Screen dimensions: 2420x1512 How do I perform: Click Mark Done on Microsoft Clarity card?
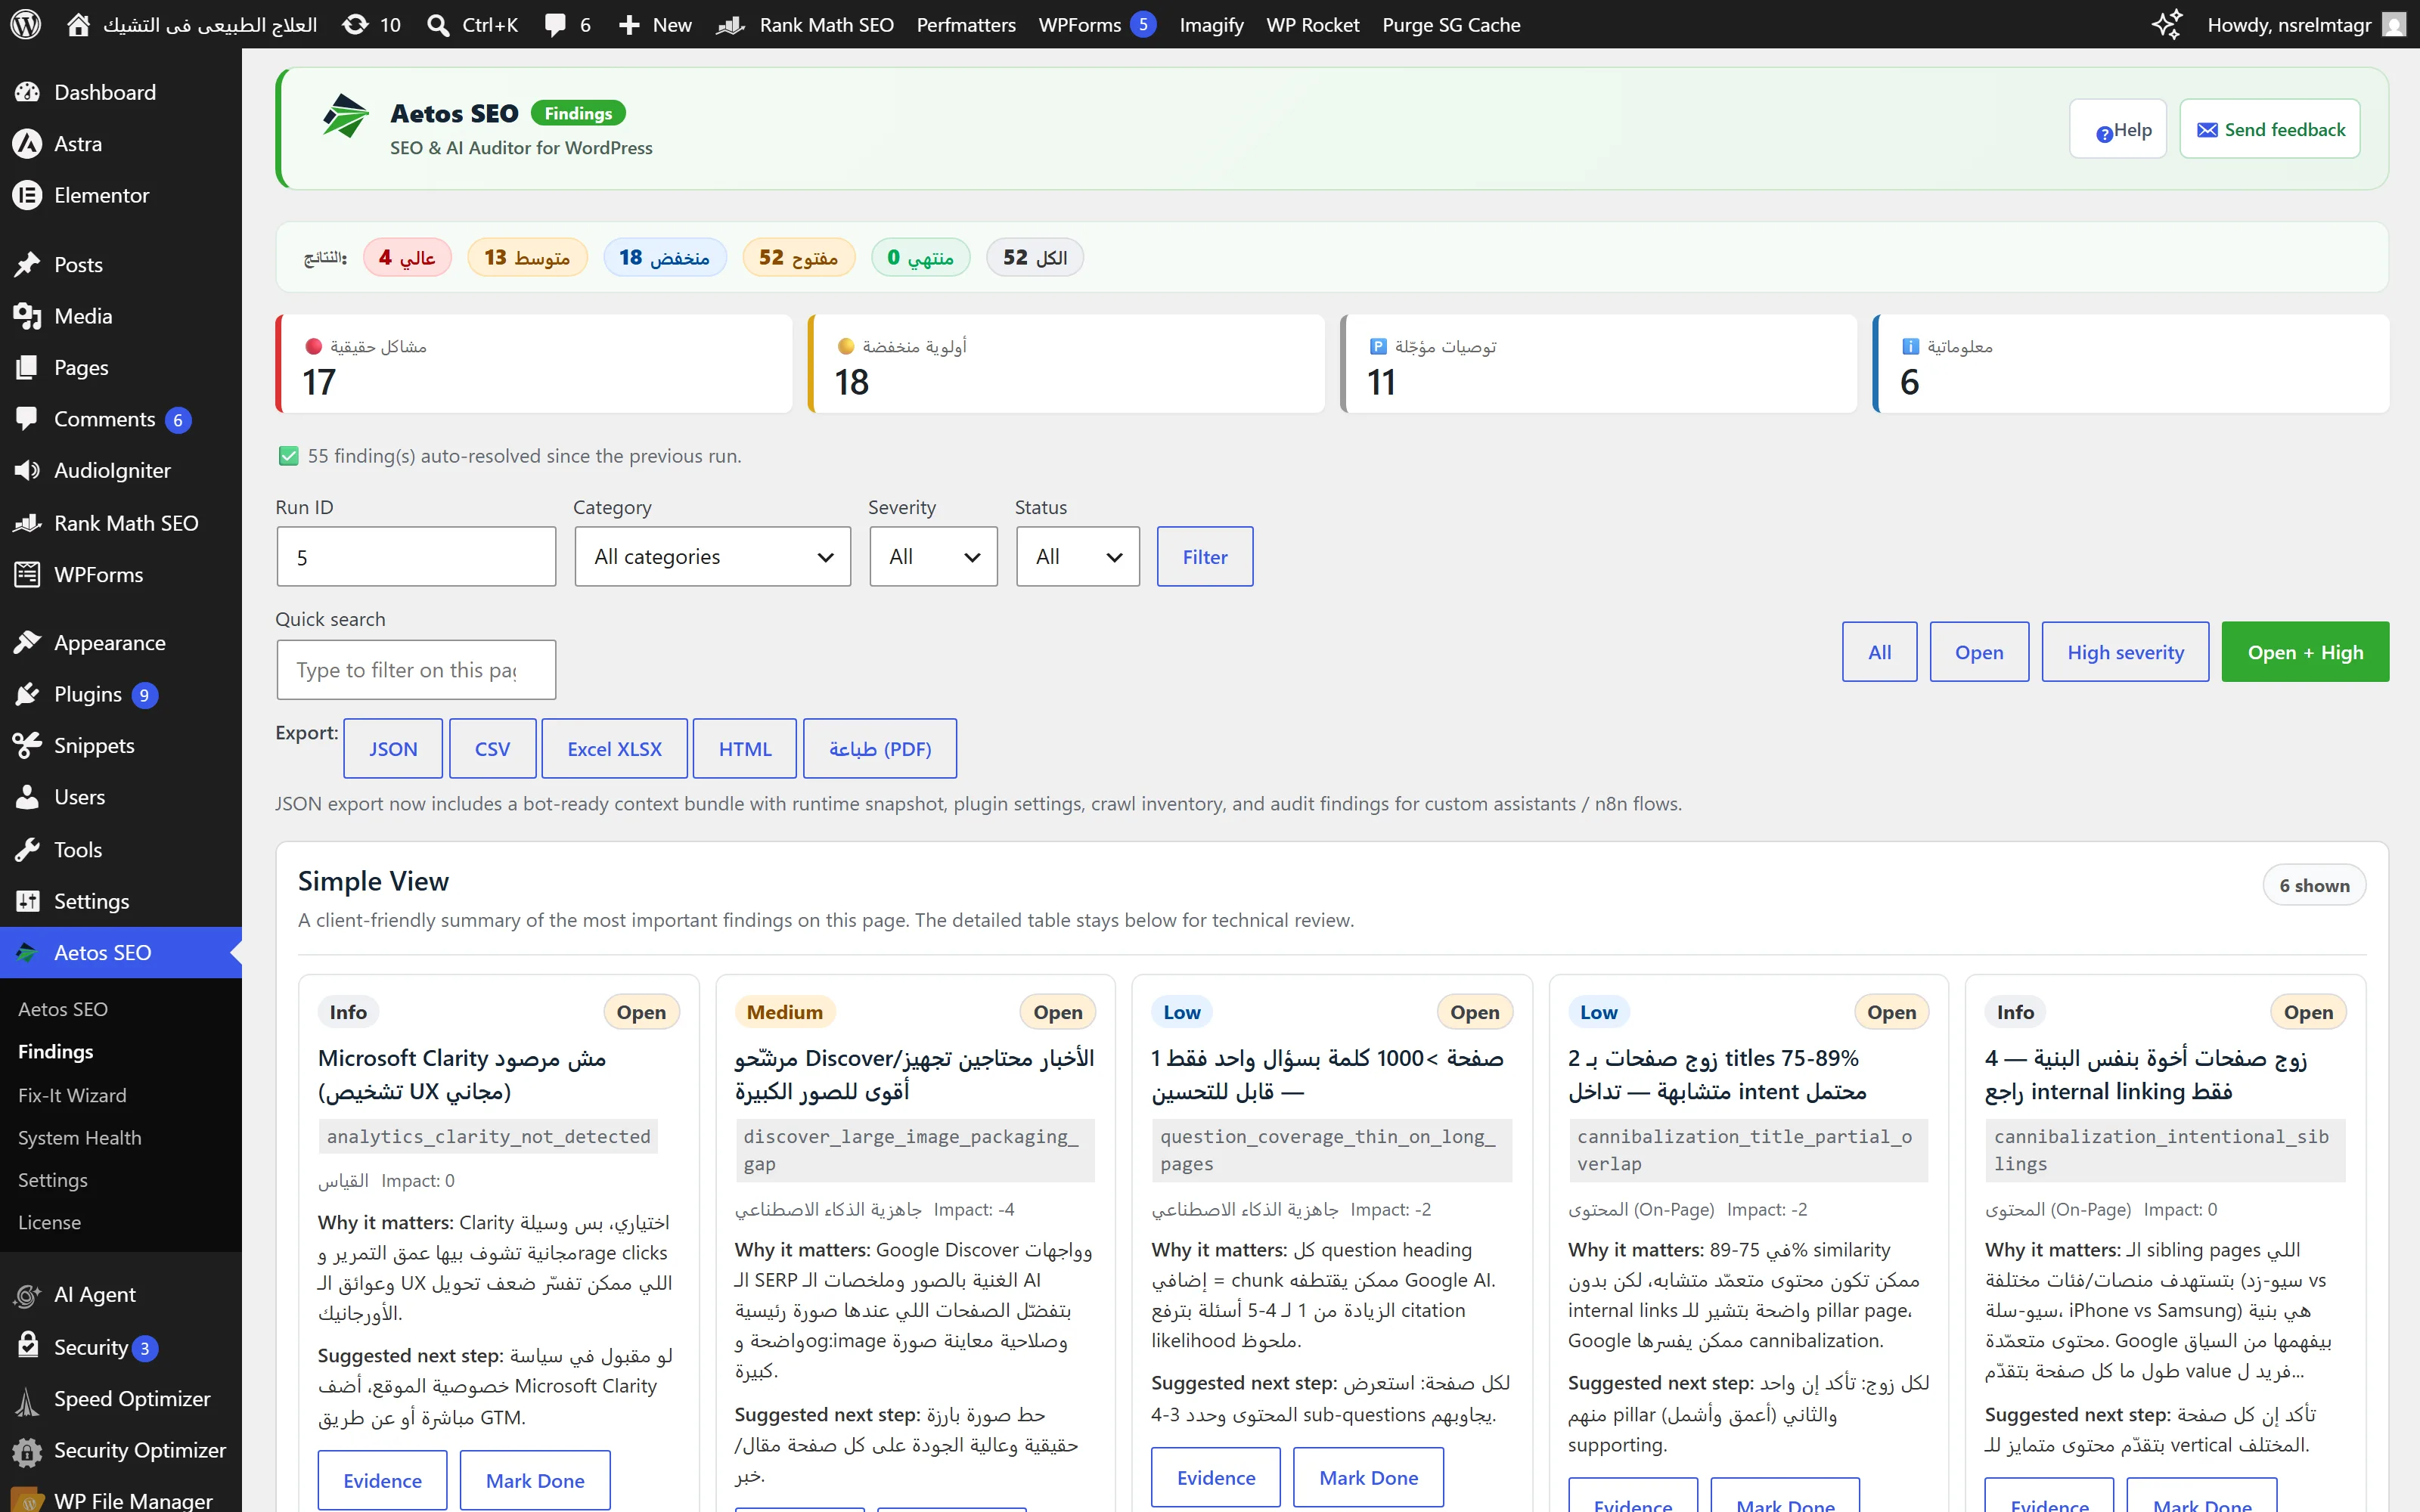[535, 1480]
